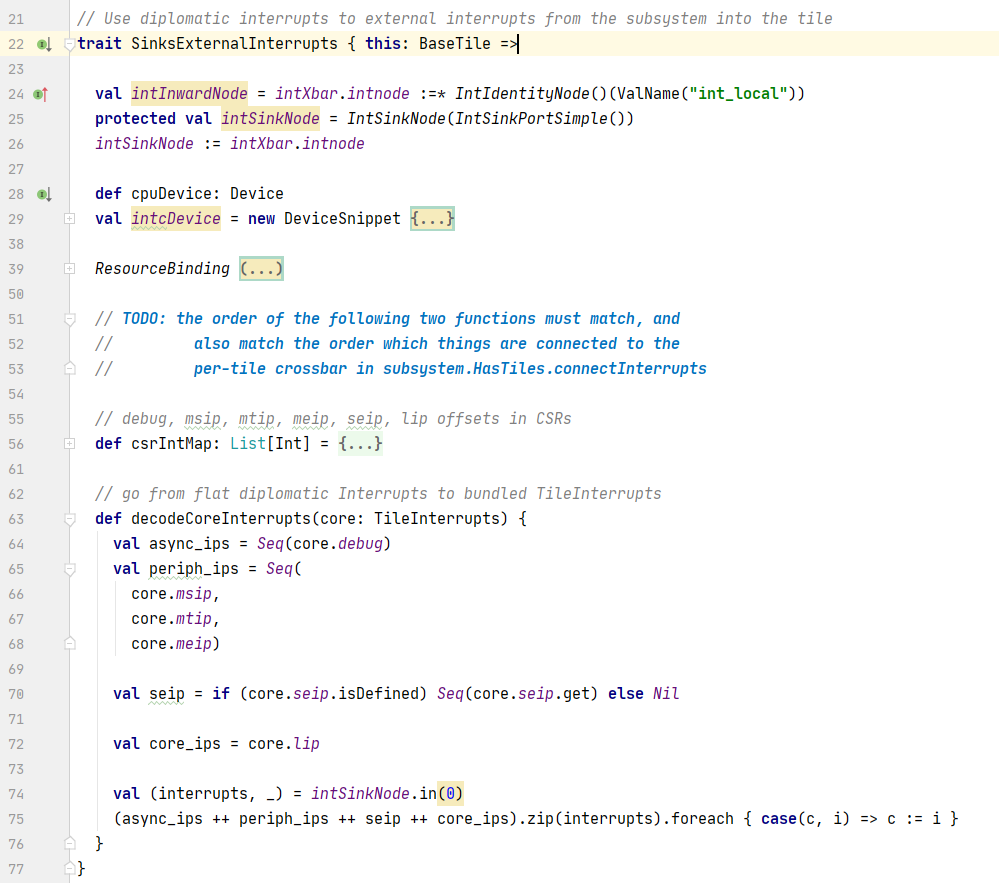Click the fold end marker on line 53

(70, 369)
